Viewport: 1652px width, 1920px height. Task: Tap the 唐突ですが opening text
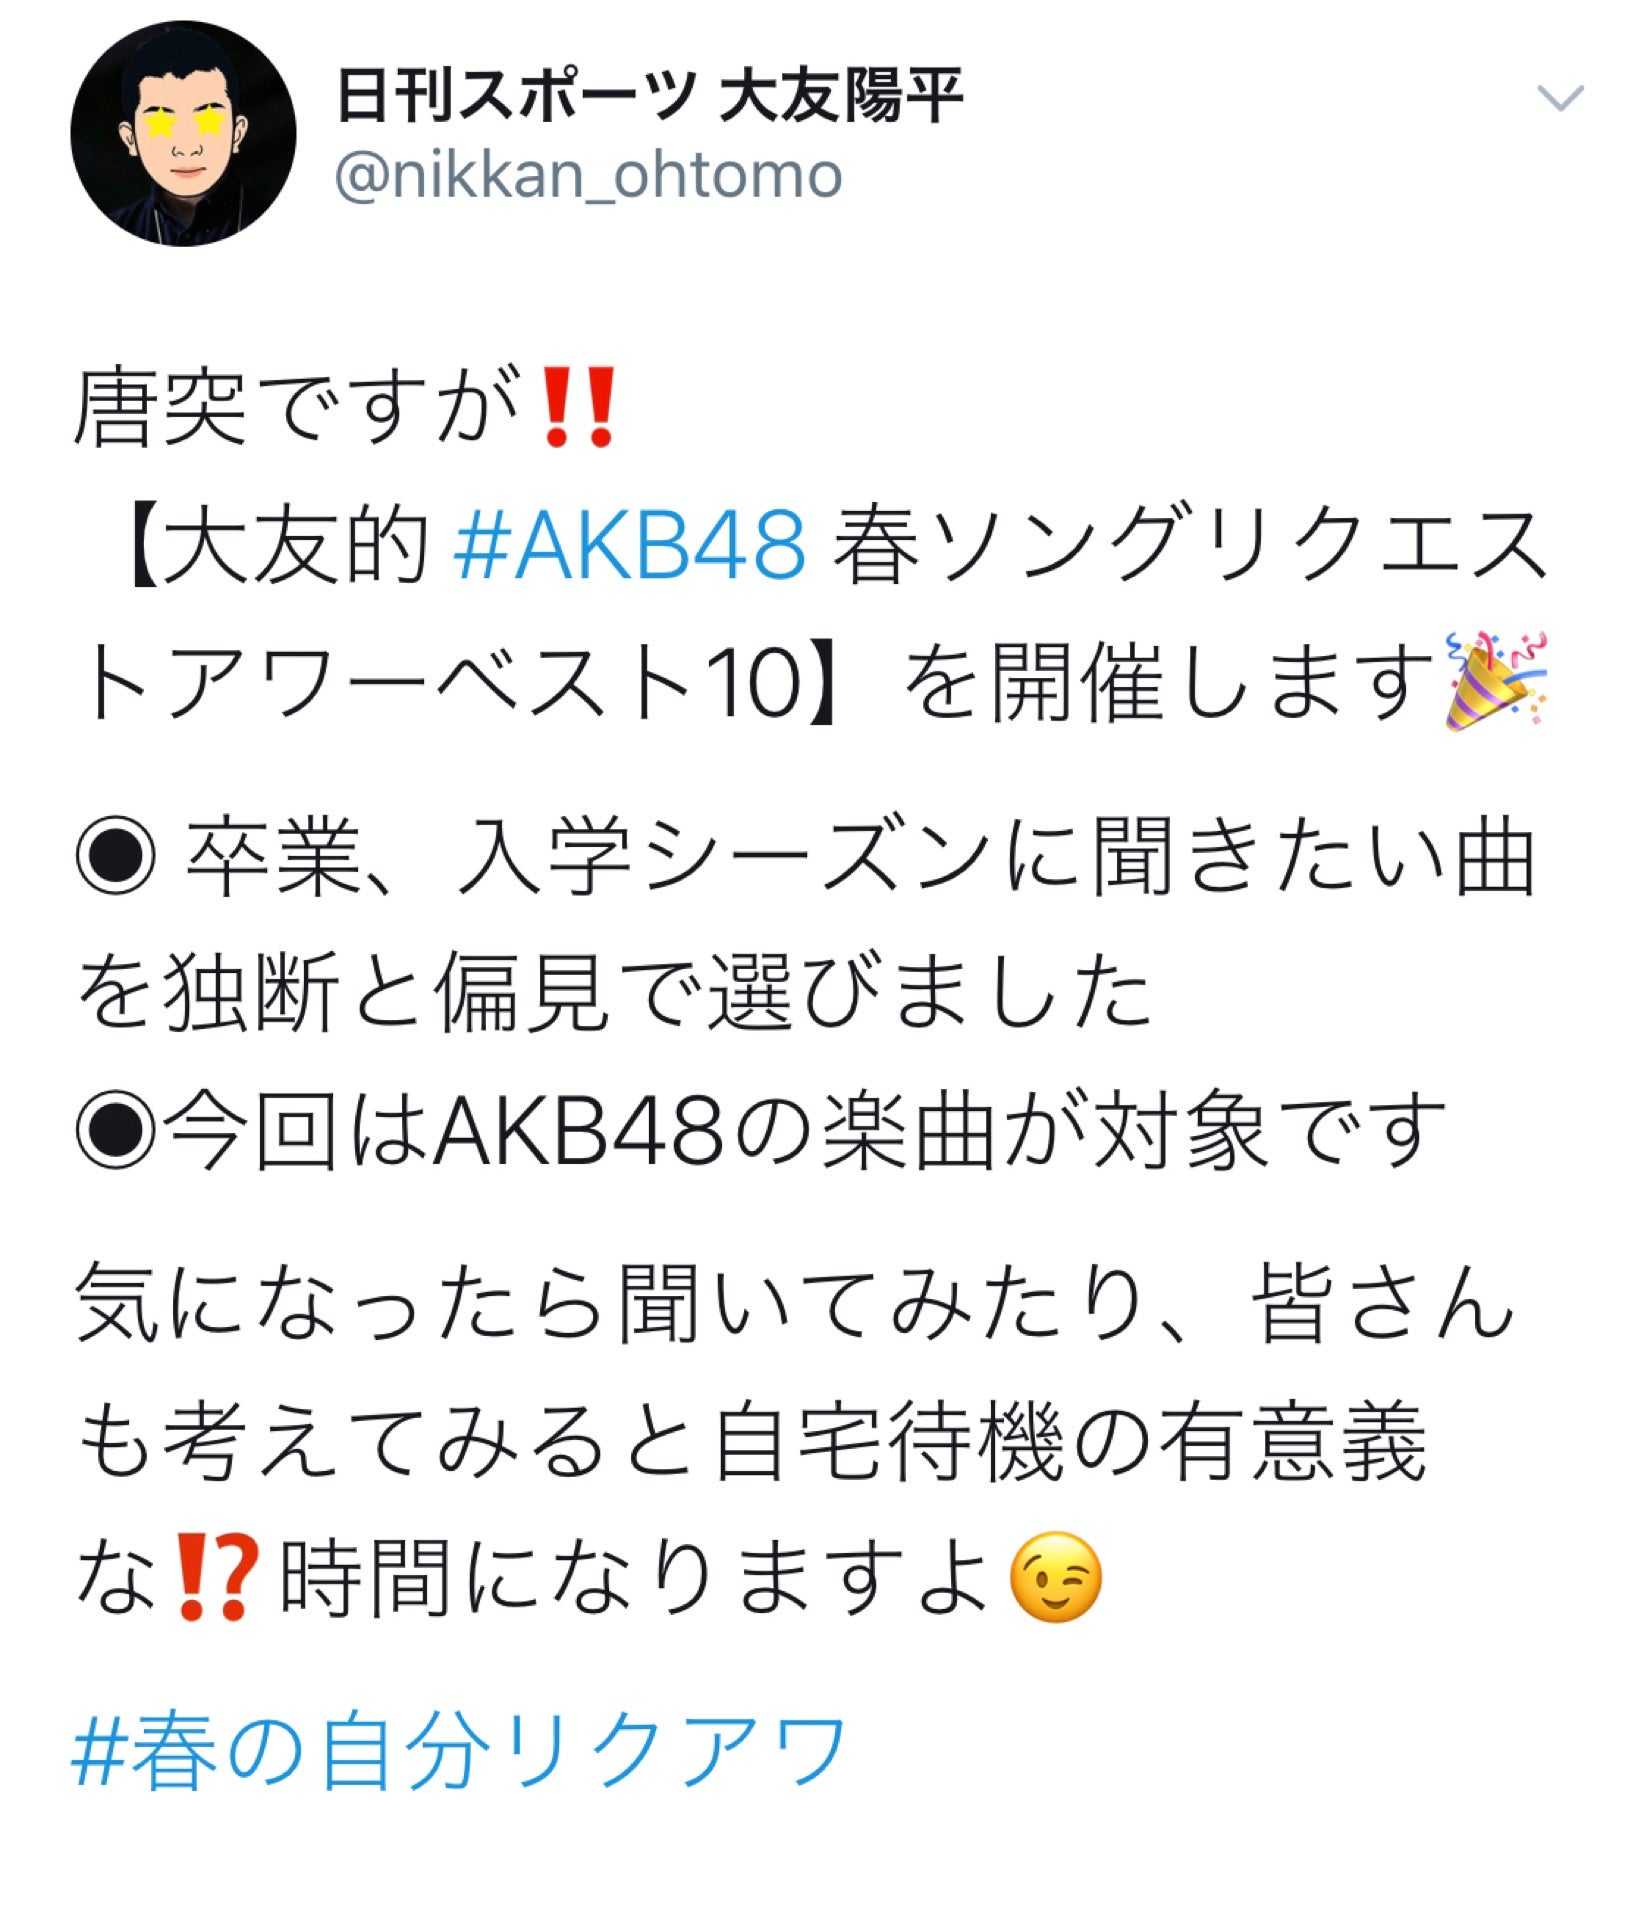coord(297,406)
